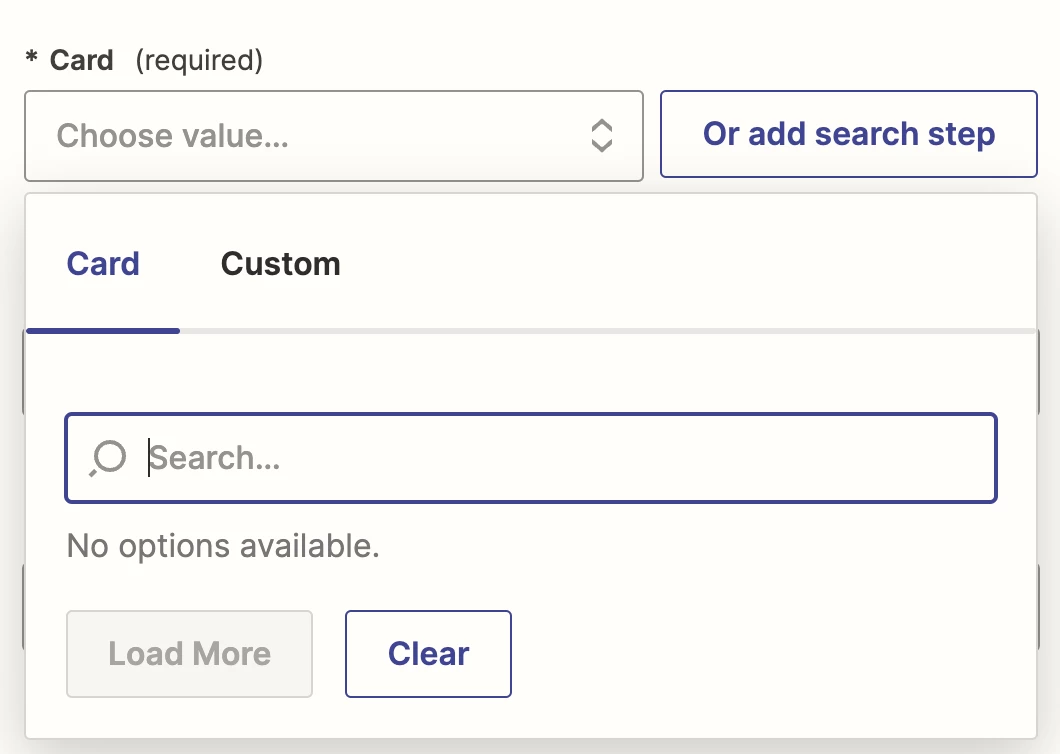Click the required asterisk beside Card

pos(32,60)
